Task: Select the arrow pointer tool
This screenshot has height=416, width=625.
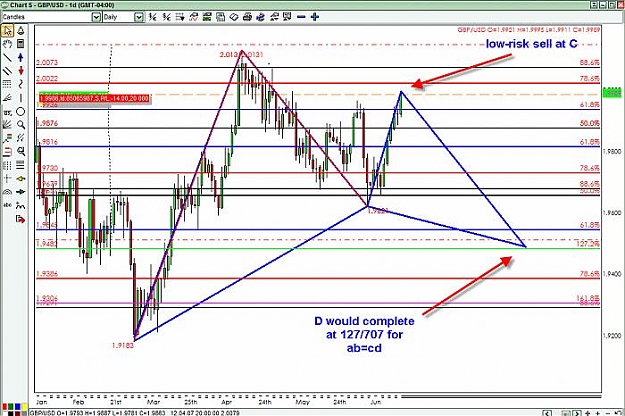Action: click(8, 30)
